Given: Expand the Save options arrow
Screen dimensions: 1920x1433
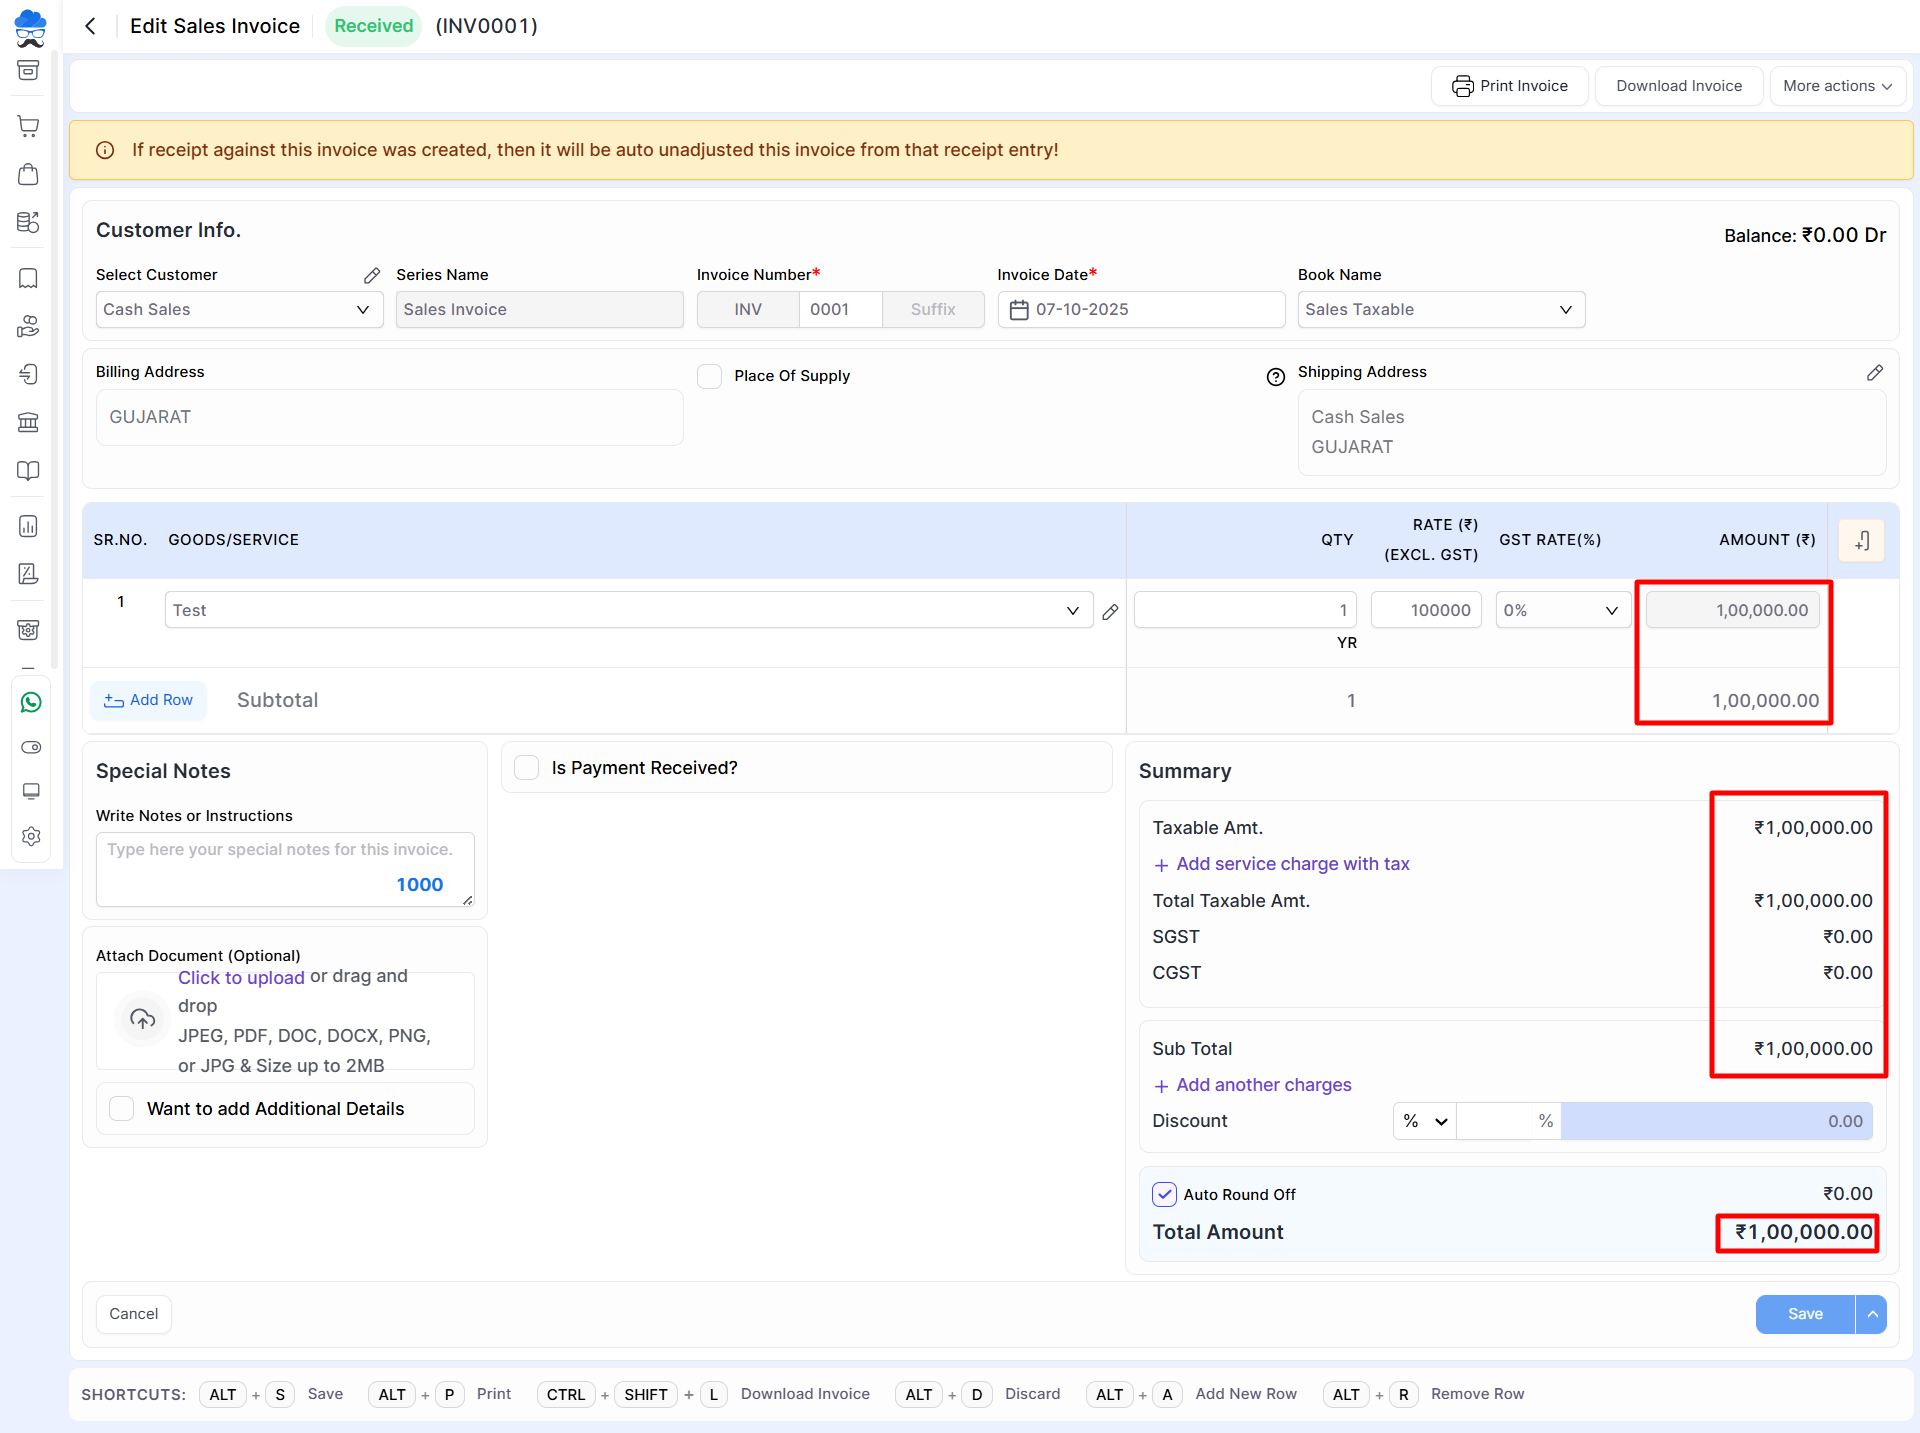Looking at the screenshot, I should pos(1872,1314).
